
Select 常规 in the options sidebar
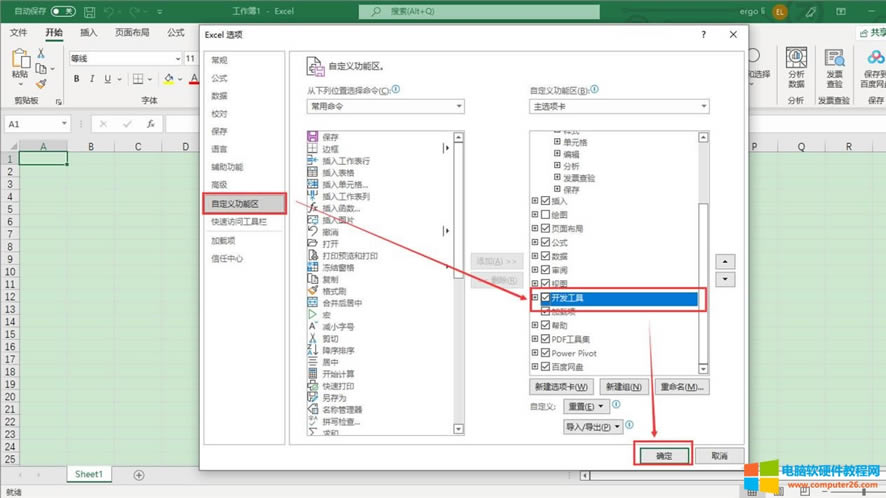pos(219,60)
